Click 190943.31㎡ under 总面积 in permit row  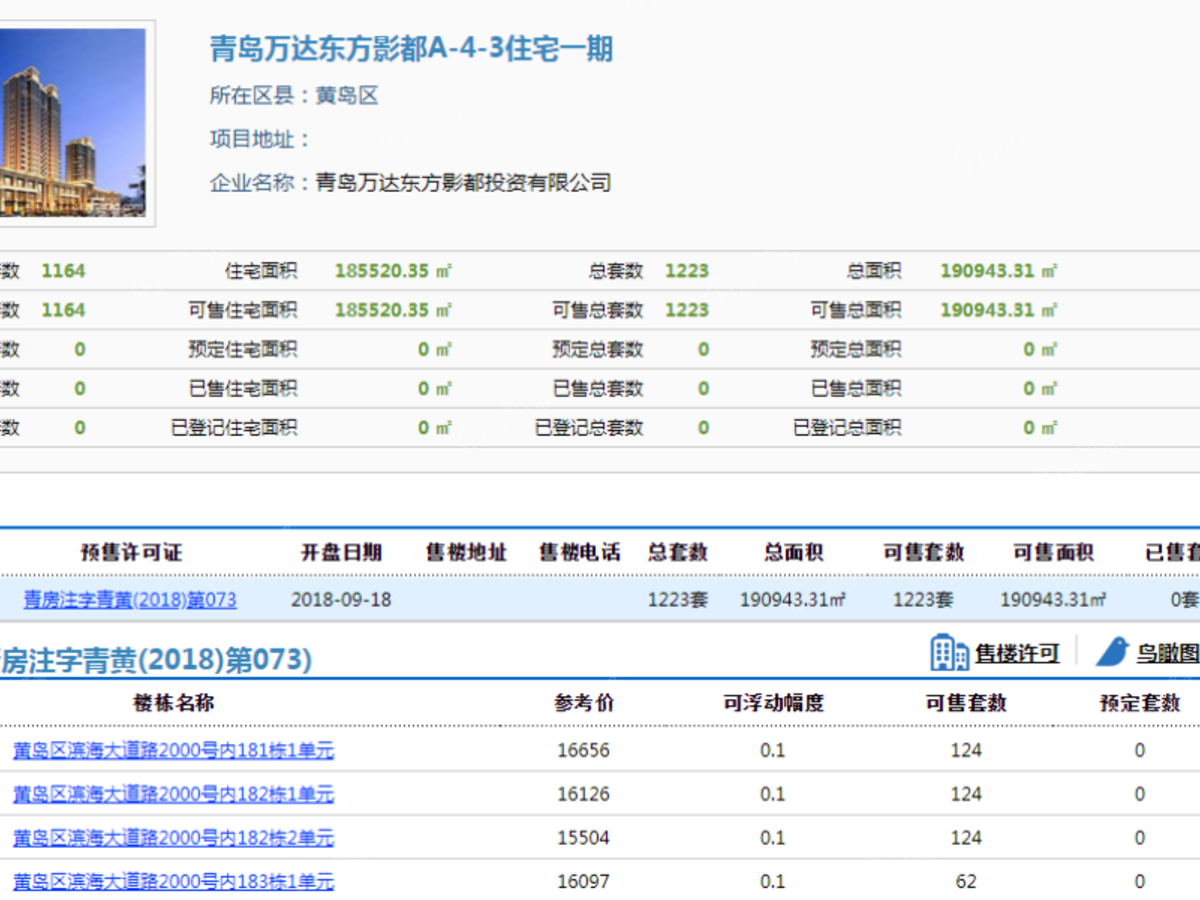[793, 600]
